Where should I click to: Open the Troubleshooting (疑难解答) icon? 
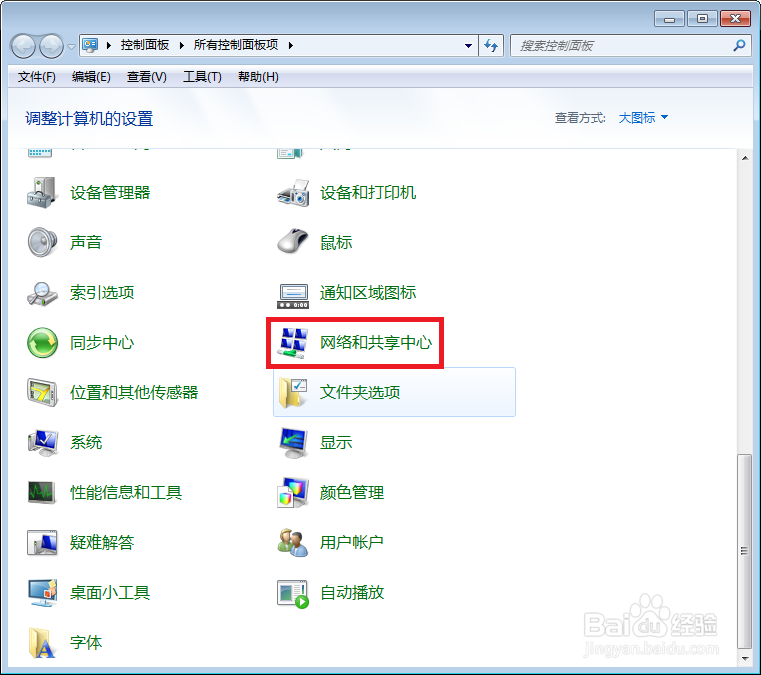(x=42, y=543)
